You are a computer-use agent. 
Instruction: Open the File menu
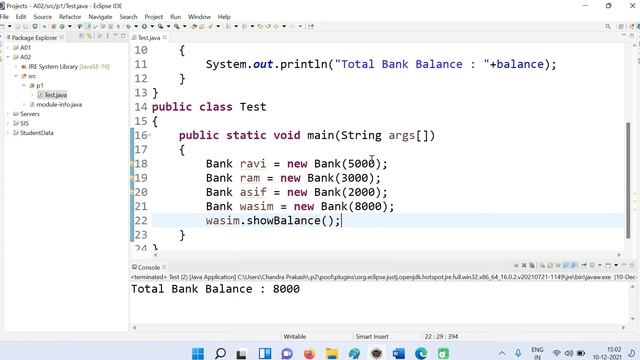tap(4, 17)
